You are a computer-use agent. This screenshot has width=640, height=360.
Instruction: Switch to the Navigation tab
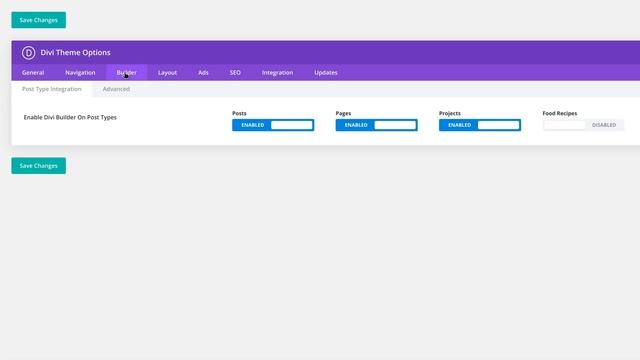(x=80, y=73)
